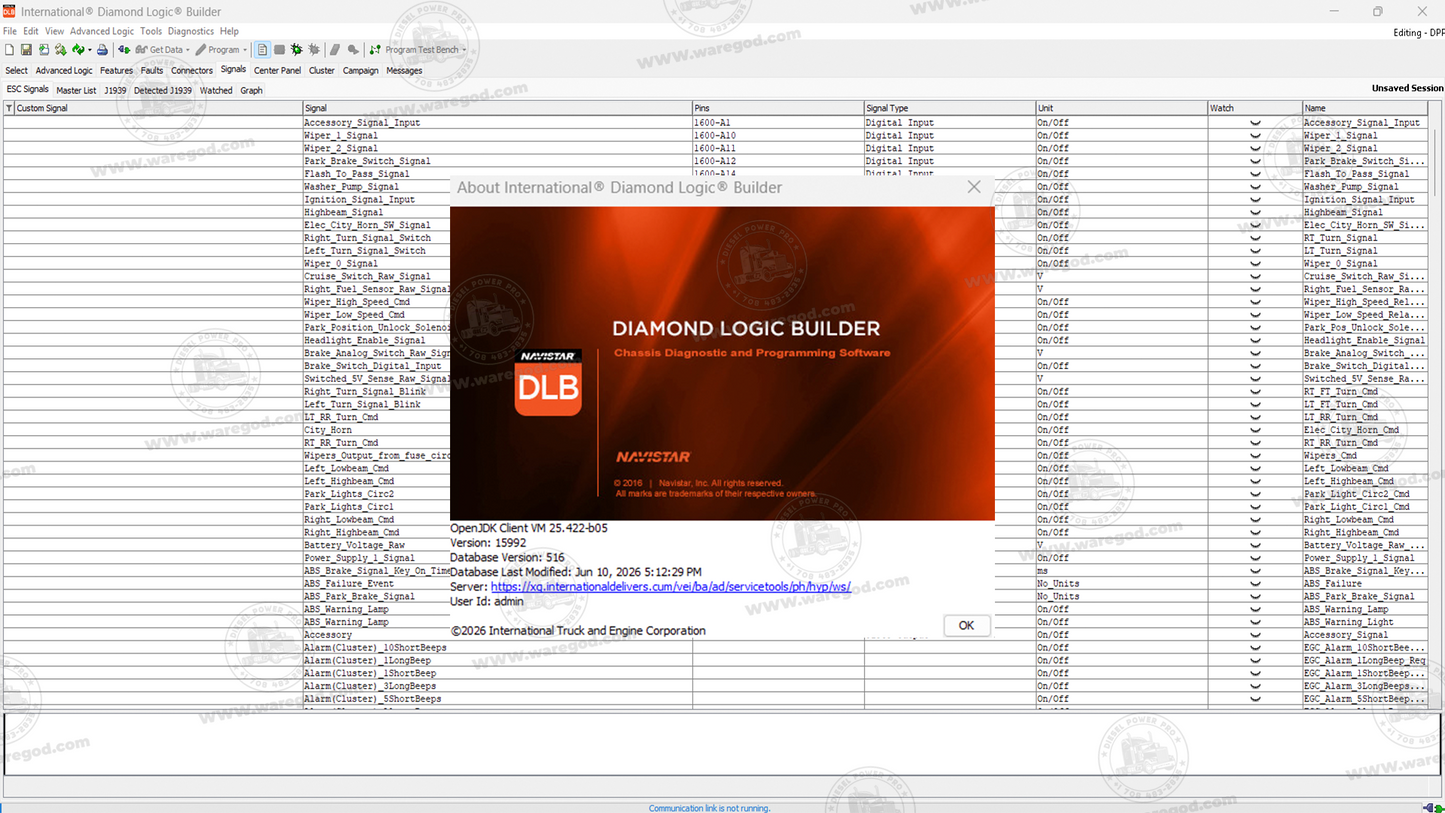This screenshot has width=1445, height=813.
Task: Open the Detected J1939 sub-tab
Action: click(163, 91)
